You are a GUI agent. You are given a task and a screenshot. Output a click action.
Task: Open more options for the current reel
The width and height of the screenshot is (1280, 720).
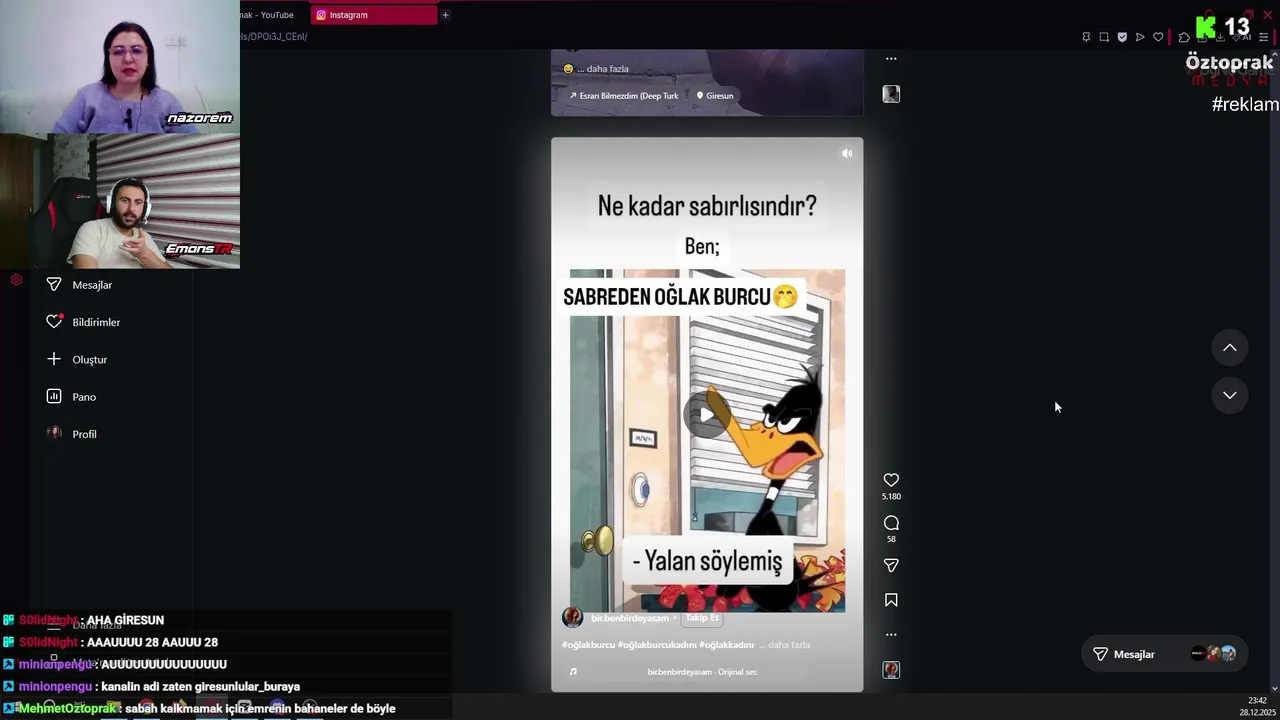(x=891, y=634)
